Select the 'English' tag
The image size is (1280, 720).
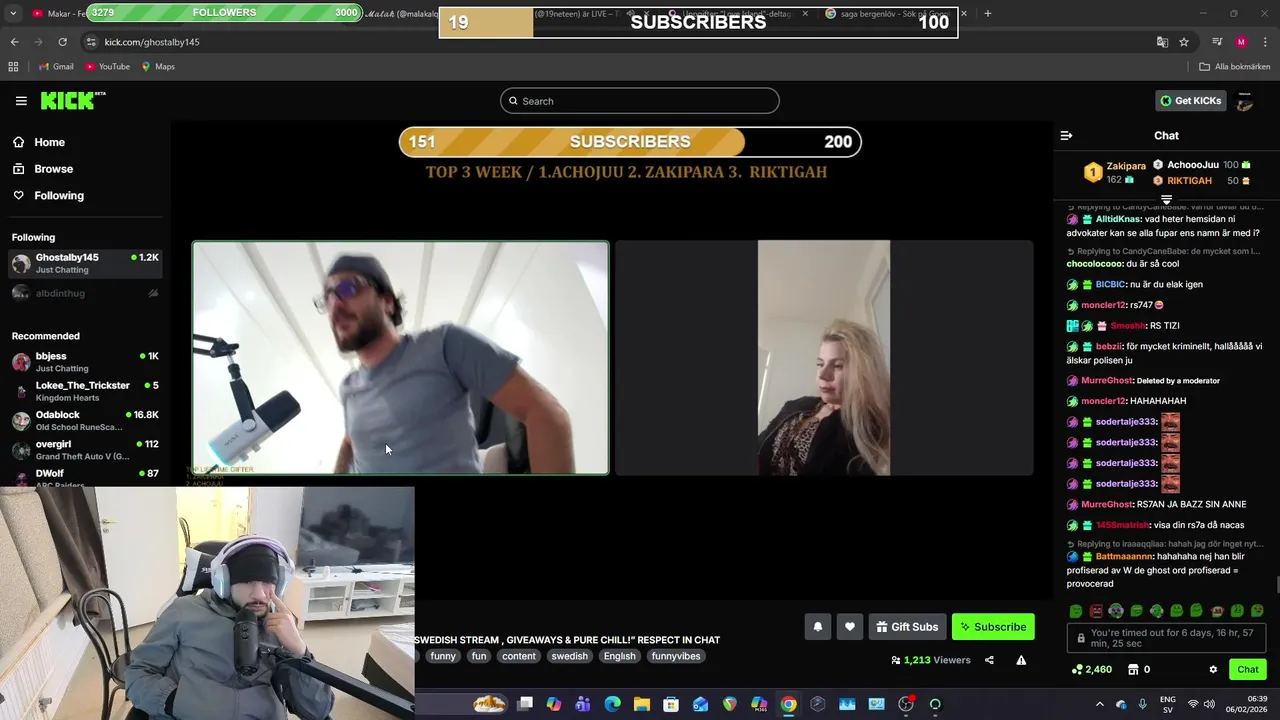[x=619, y=656]
